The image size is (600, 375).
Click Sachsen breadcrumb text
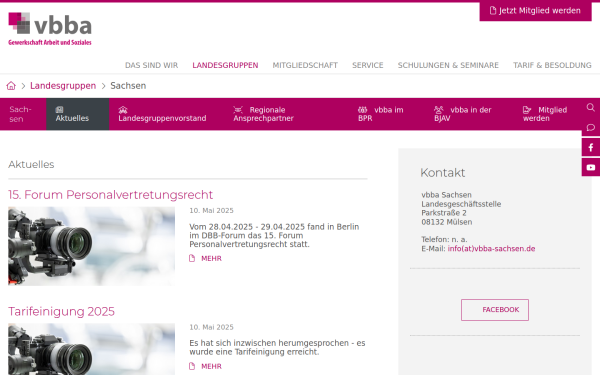coord(128,86)
